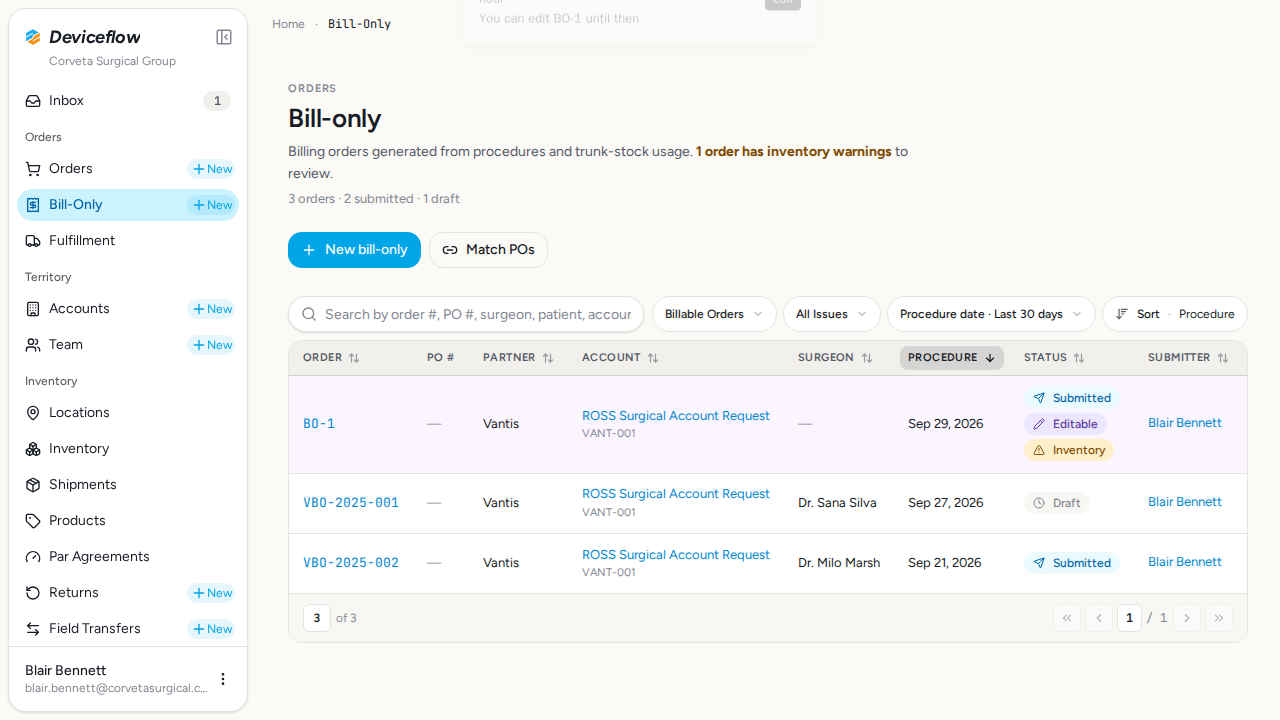Focus the order search field
The height and width of the screenshot is (720, 1280).
point(466,314)
